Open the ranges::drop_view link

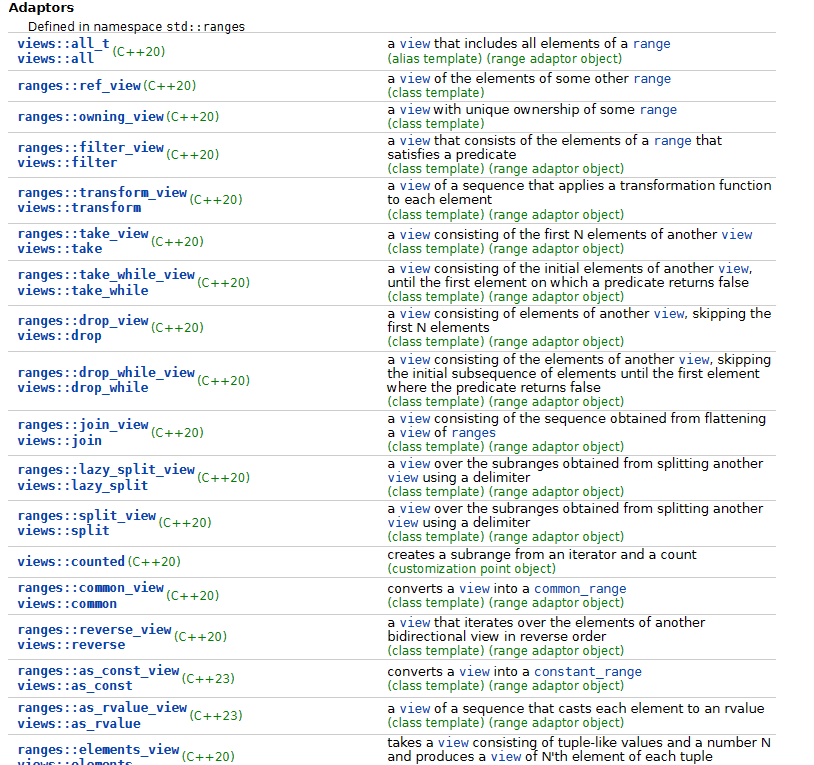[83, 321]
